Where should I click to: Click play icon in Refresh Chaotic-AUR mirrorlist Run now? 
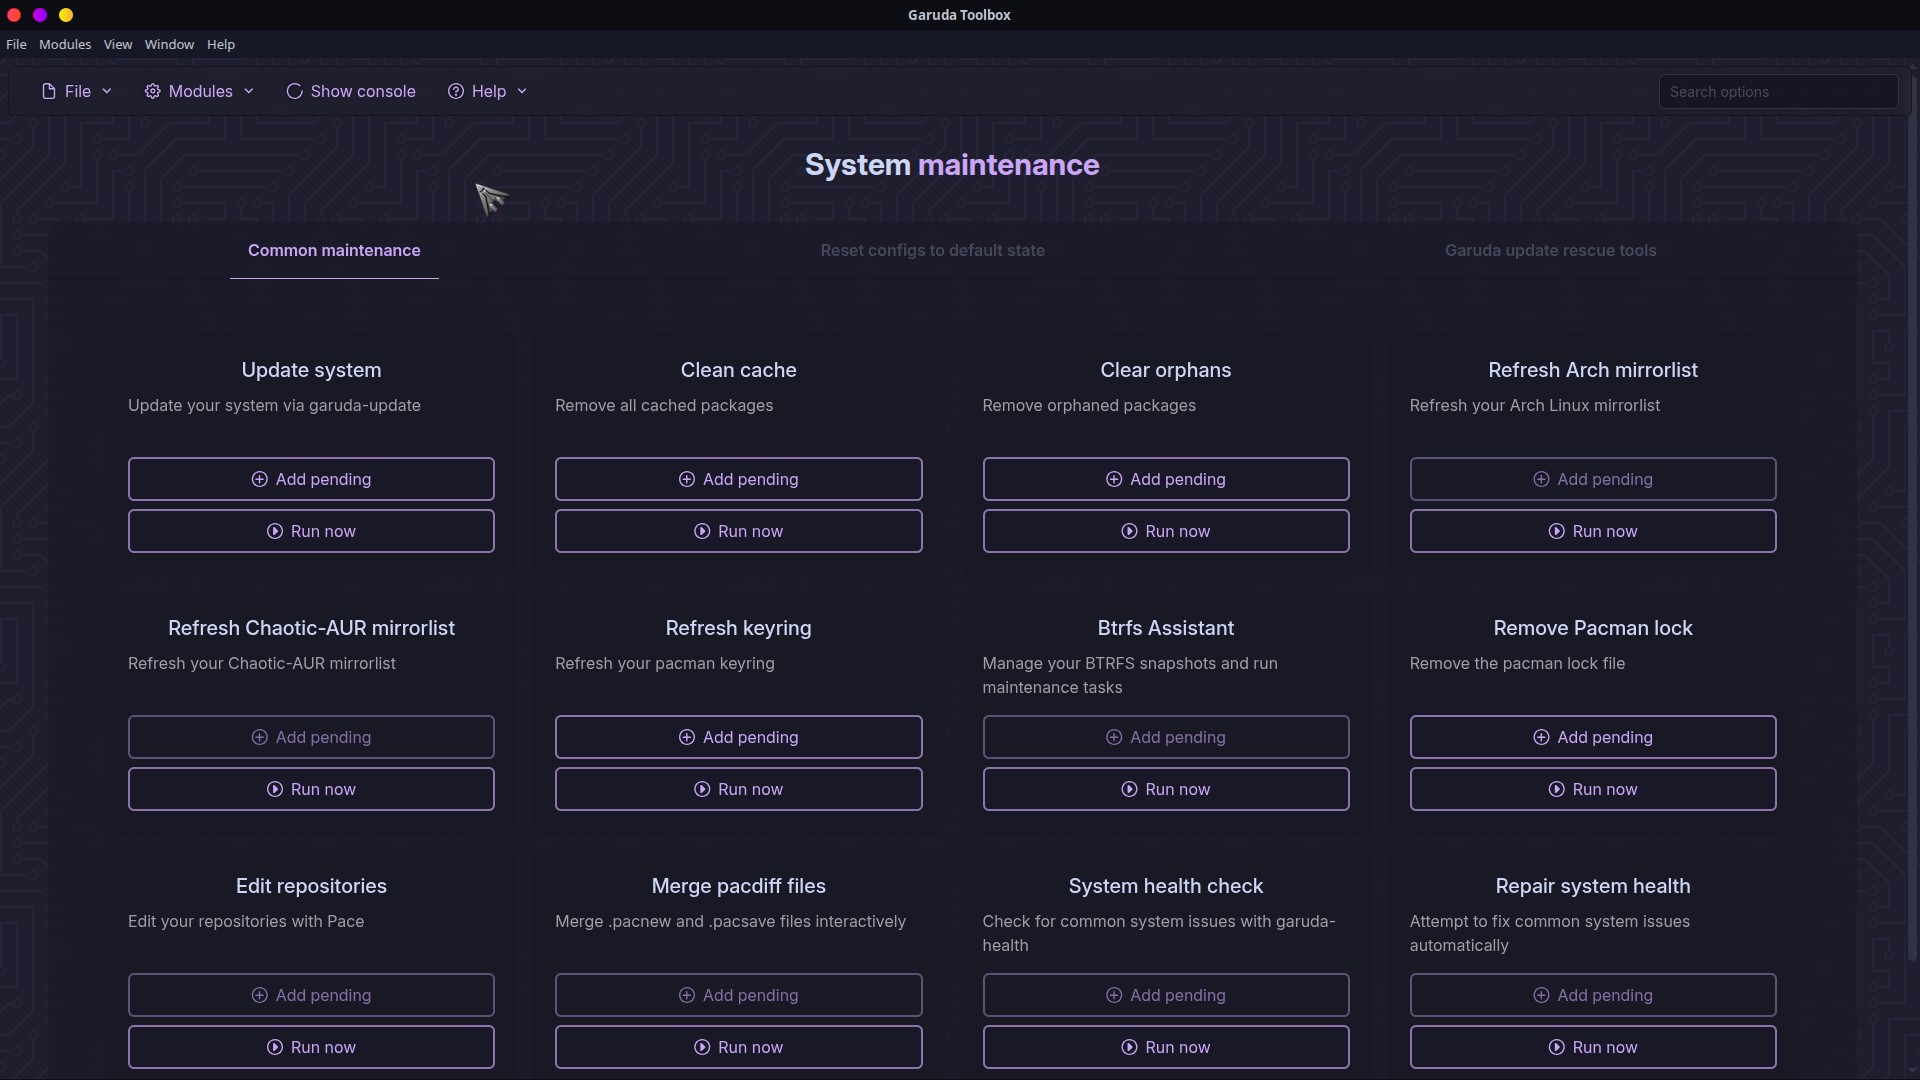(x=274, y=789)
